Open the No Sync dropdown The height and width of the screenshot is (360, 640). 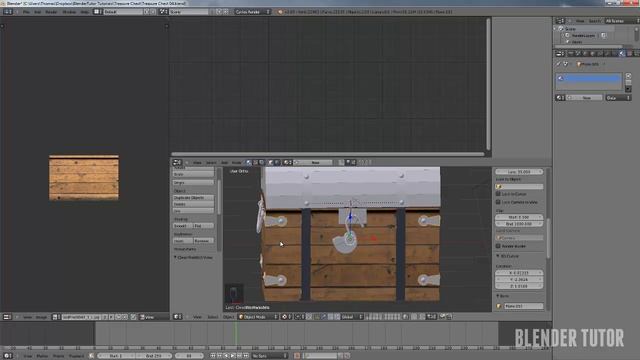(x=269, y=356)
